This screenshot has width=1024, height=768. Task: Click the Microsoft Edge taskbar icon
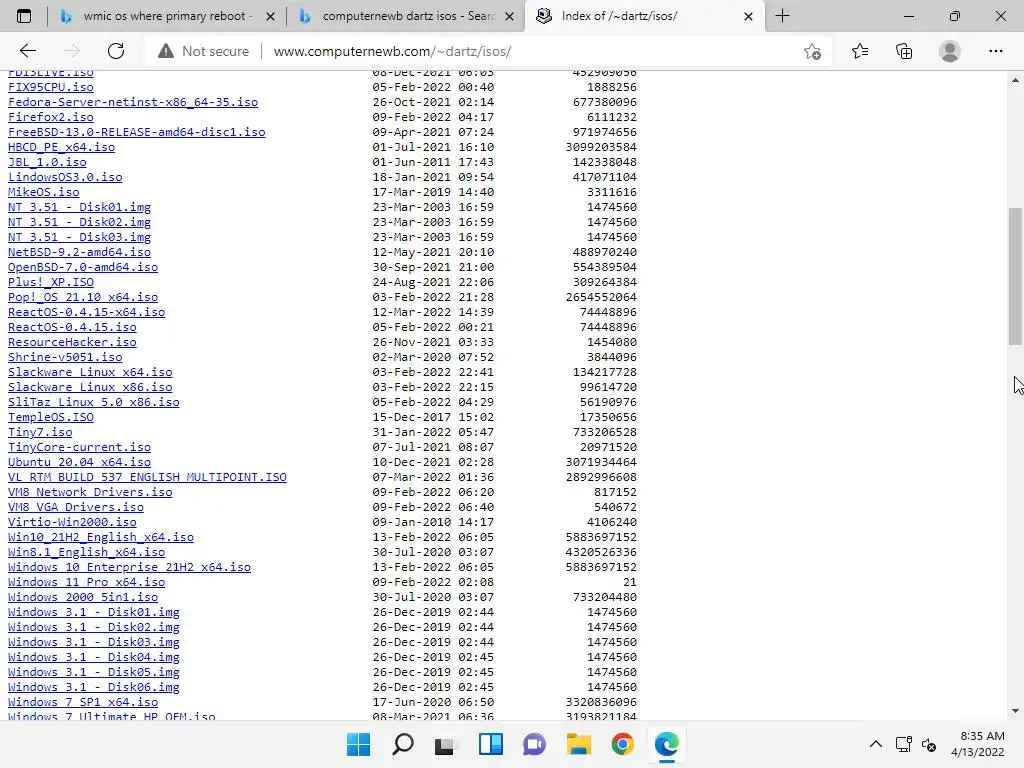(x=667, y=744)
